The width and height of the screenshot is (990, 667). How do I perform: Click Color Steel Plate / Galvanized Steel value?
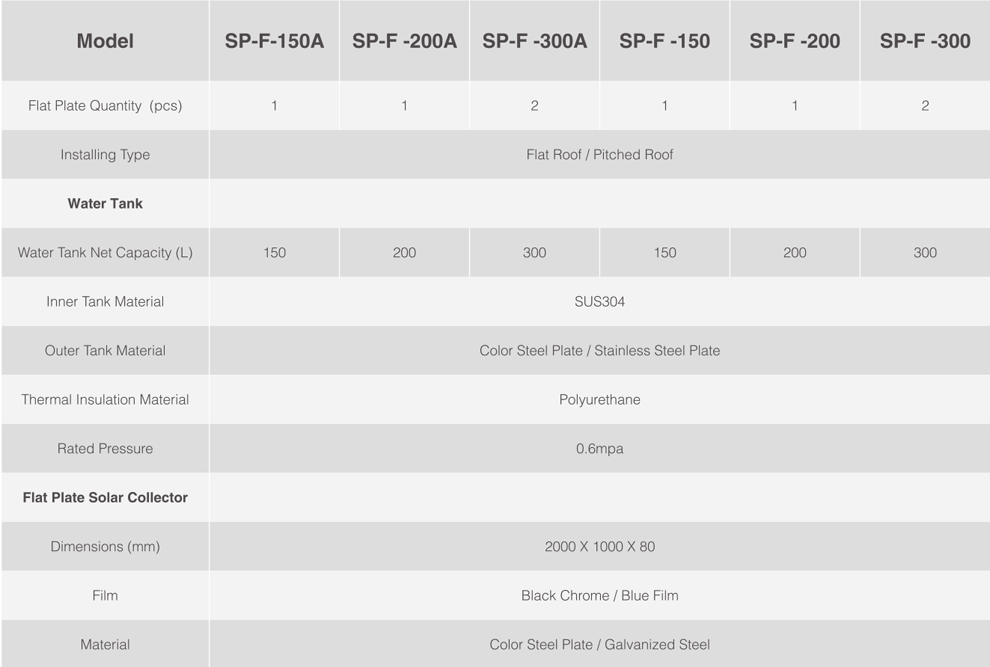pyautogui.click(x=600, y=644)
